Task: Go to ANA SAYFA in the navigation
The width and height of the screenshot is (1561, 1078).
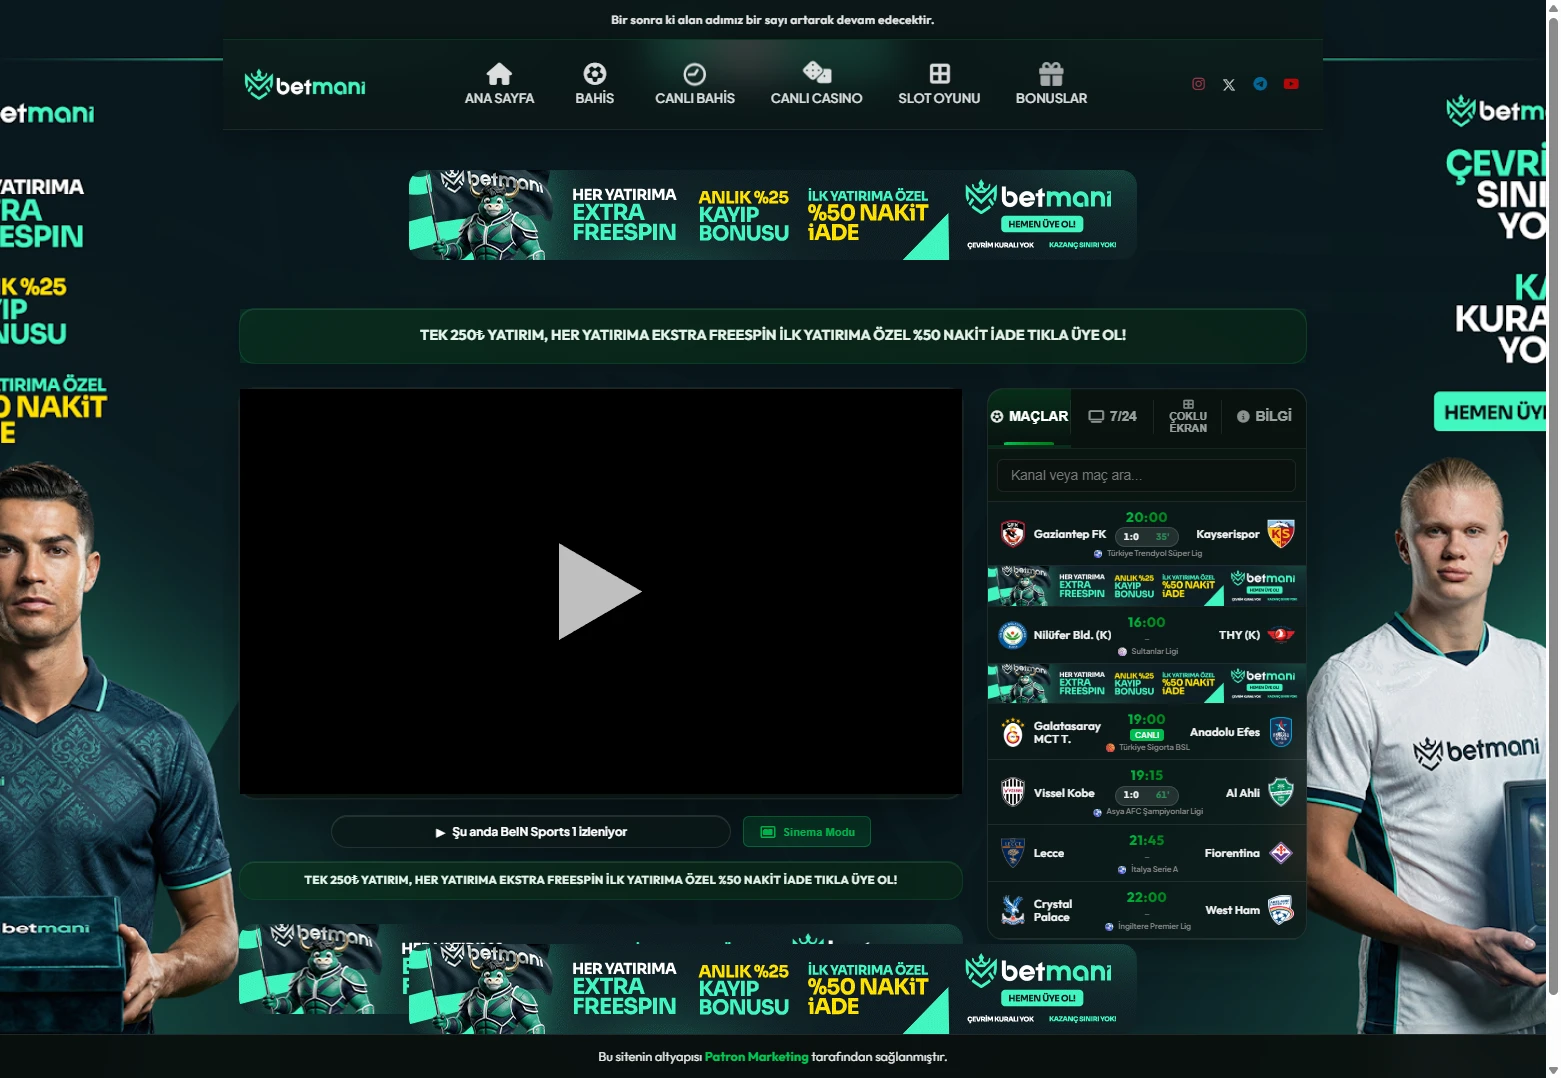Action: (x=499, y=84)
